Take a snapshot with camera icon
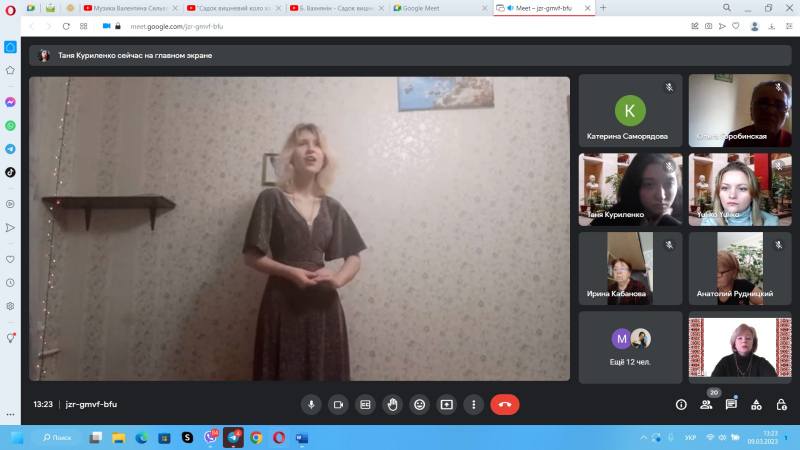Screen dimensions: 800x450 [708, 26]
